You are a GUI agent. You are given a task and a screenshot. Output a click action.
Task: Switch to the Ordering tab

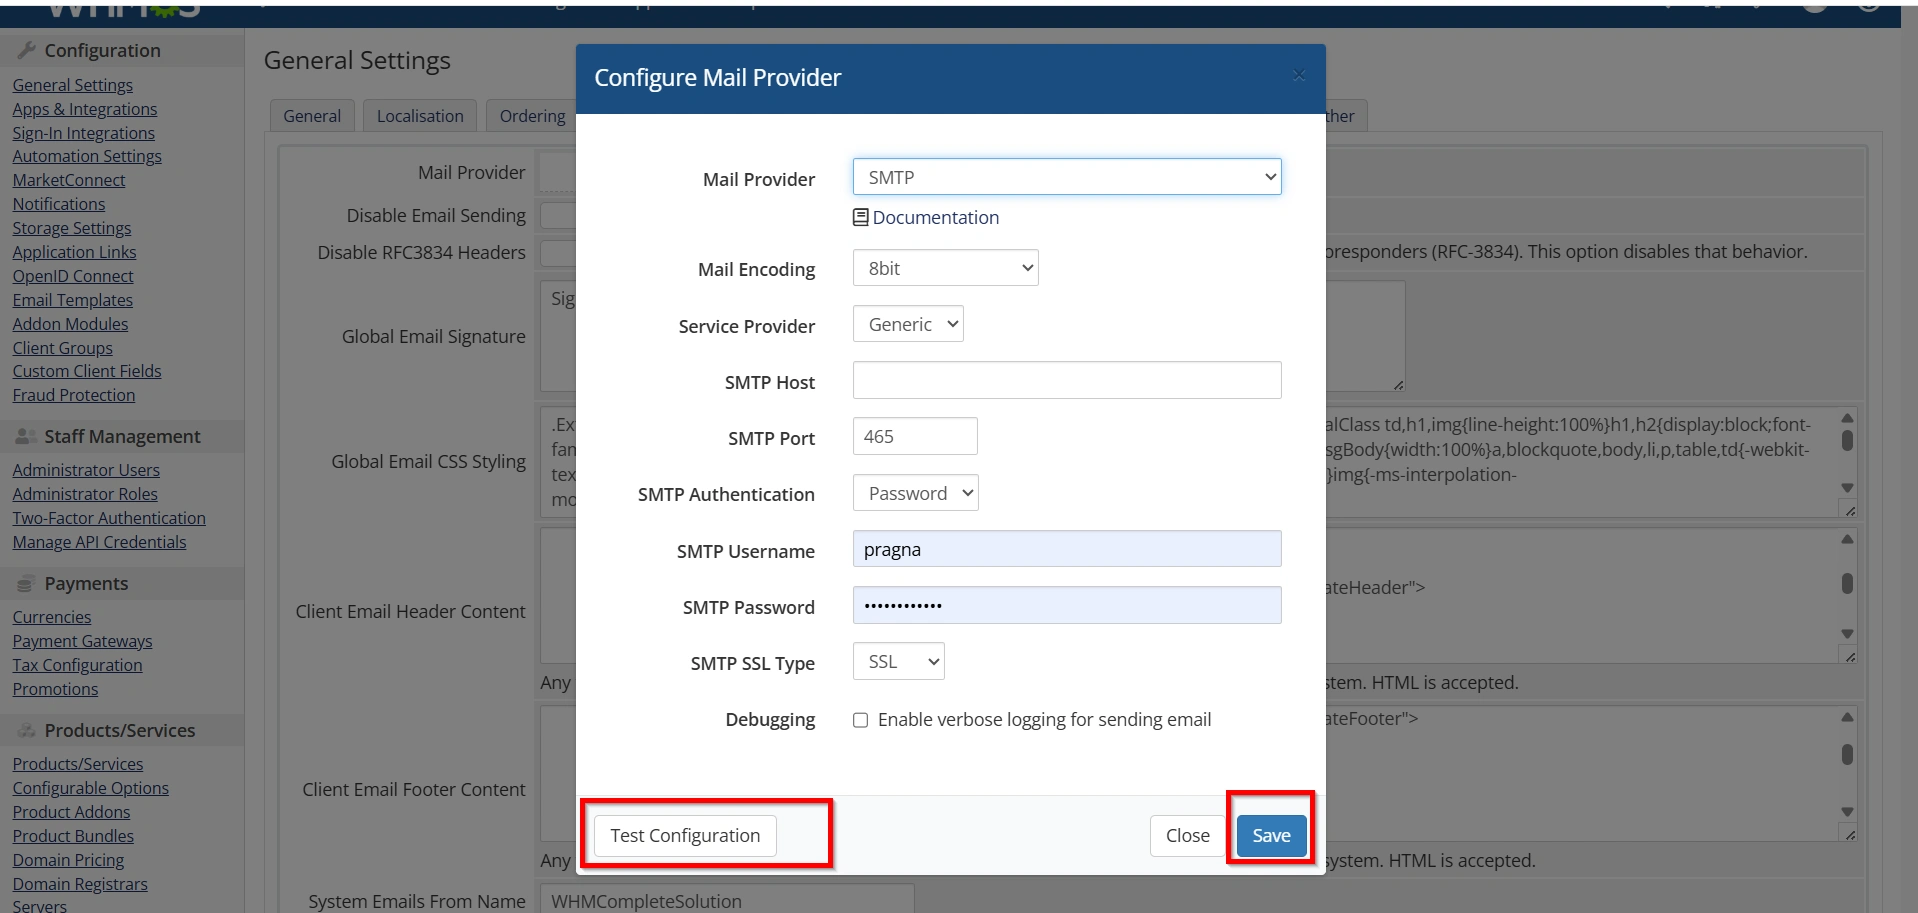532,116
